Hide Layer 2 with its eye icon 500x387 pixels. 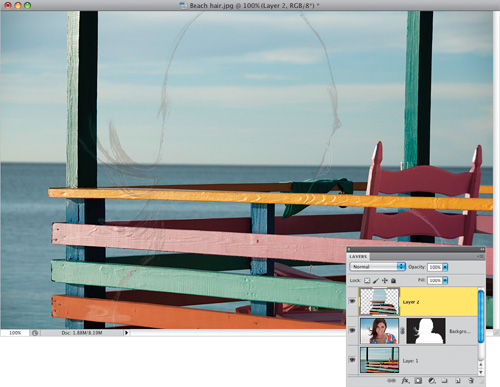point(352,301)
